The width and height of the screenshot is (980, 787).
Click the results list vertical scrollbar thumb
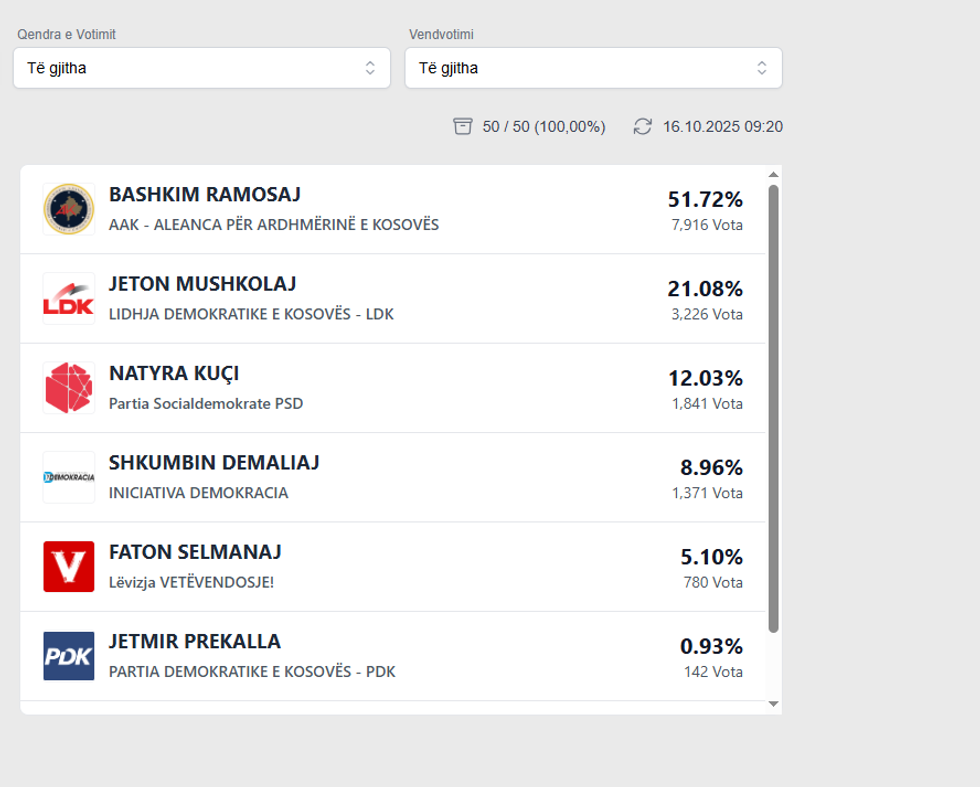click(x=773, y=408)
